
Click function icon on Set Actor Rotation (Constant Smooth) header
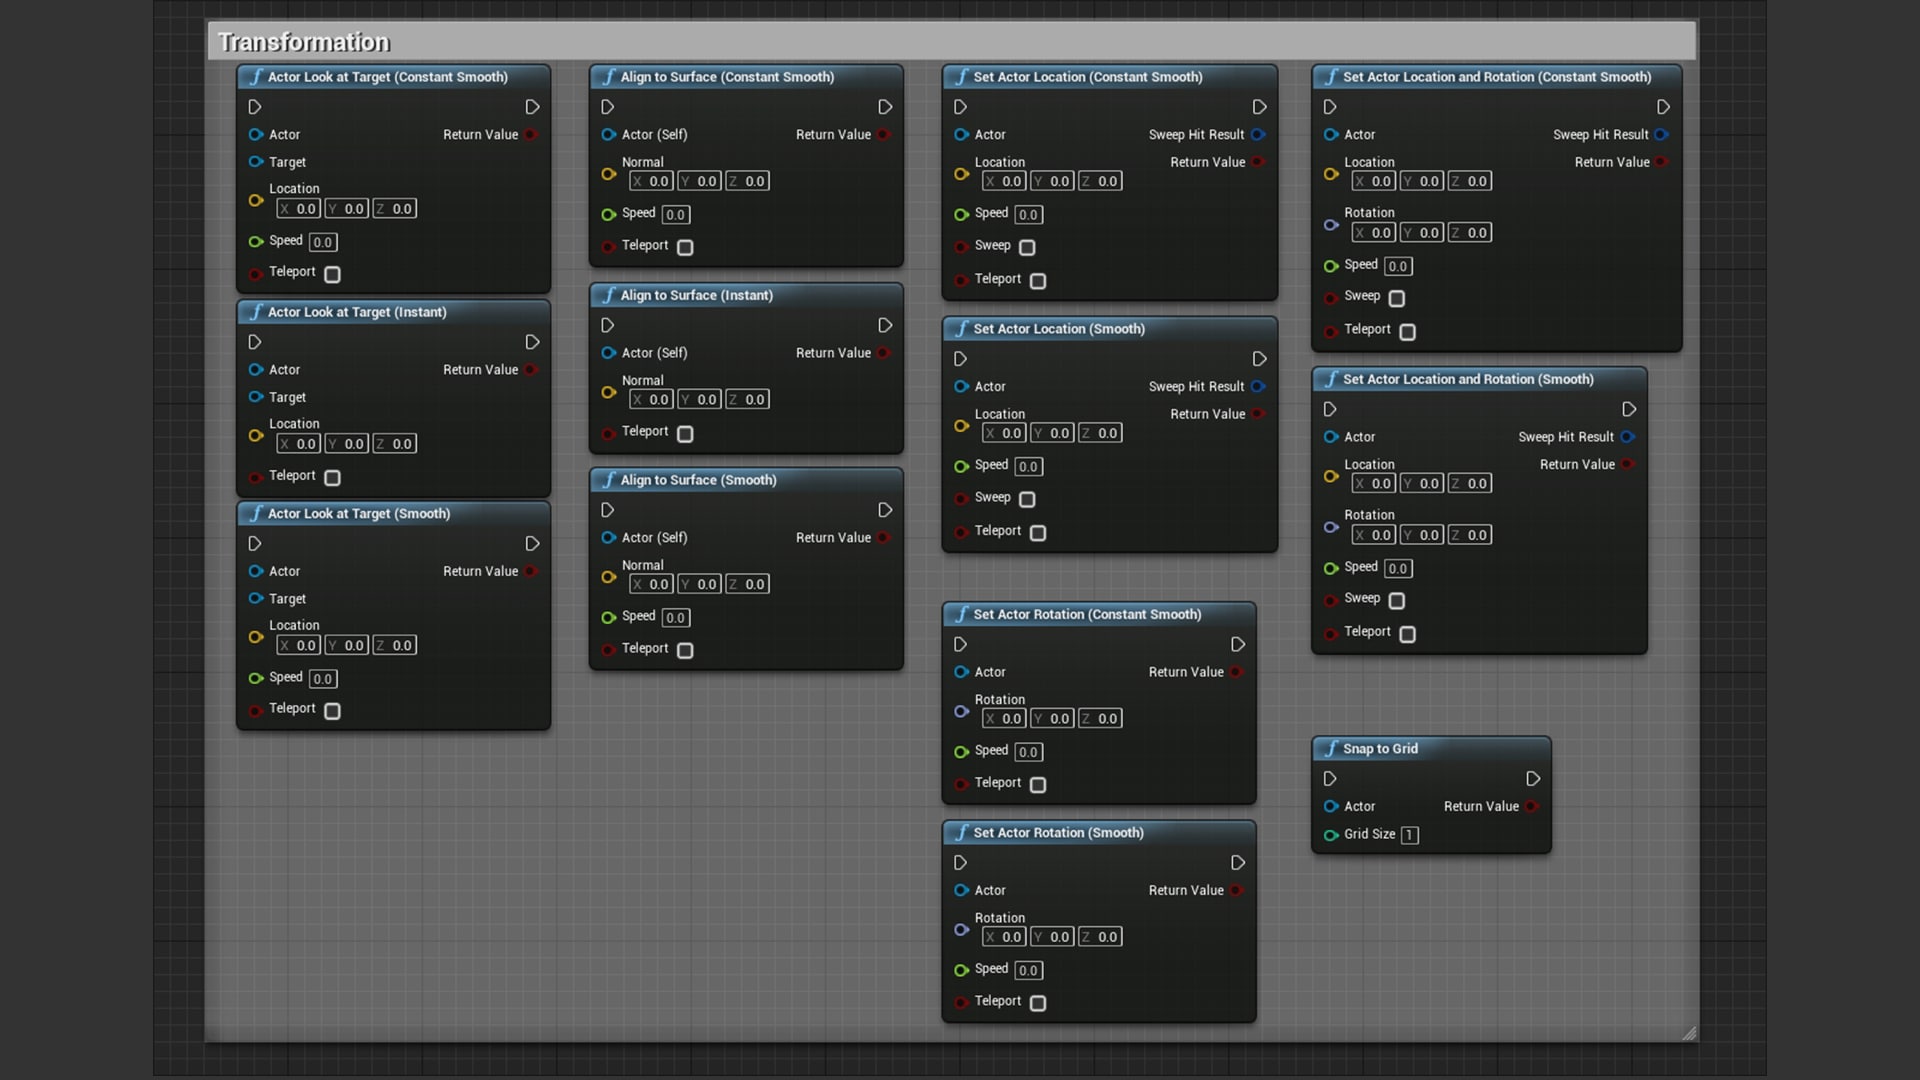tap(961, 614)
